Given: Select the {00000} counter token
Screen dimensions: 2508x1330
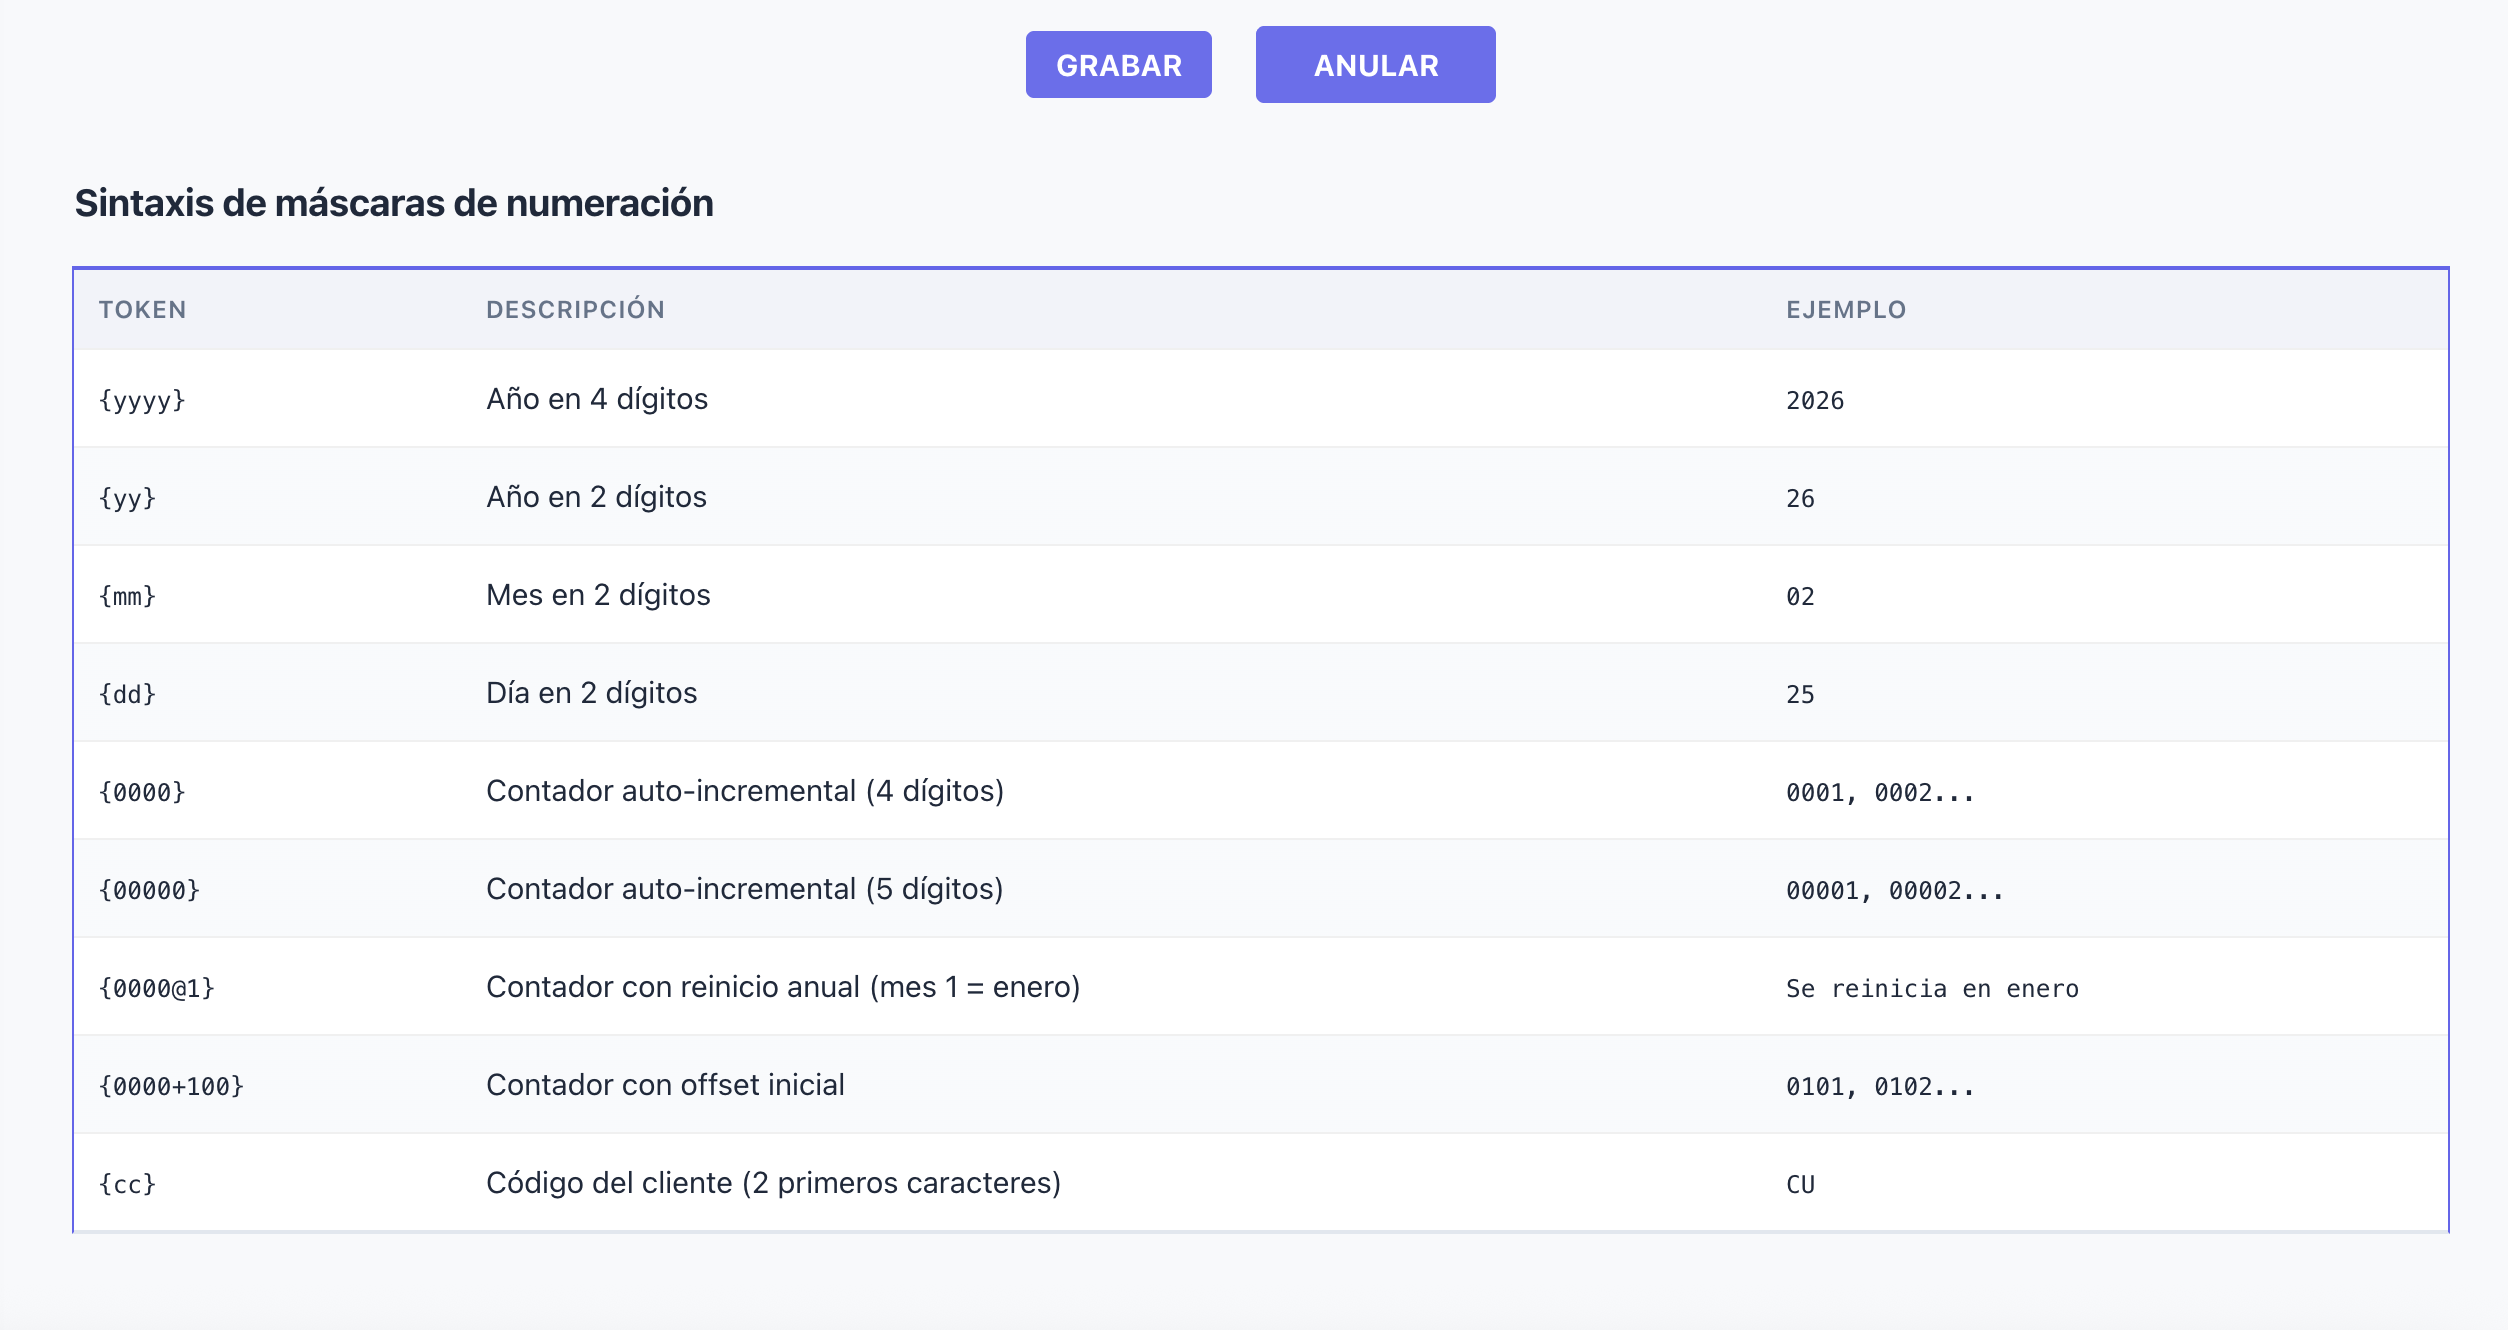Looking at the screenshot, I should [x=149, y=890].
